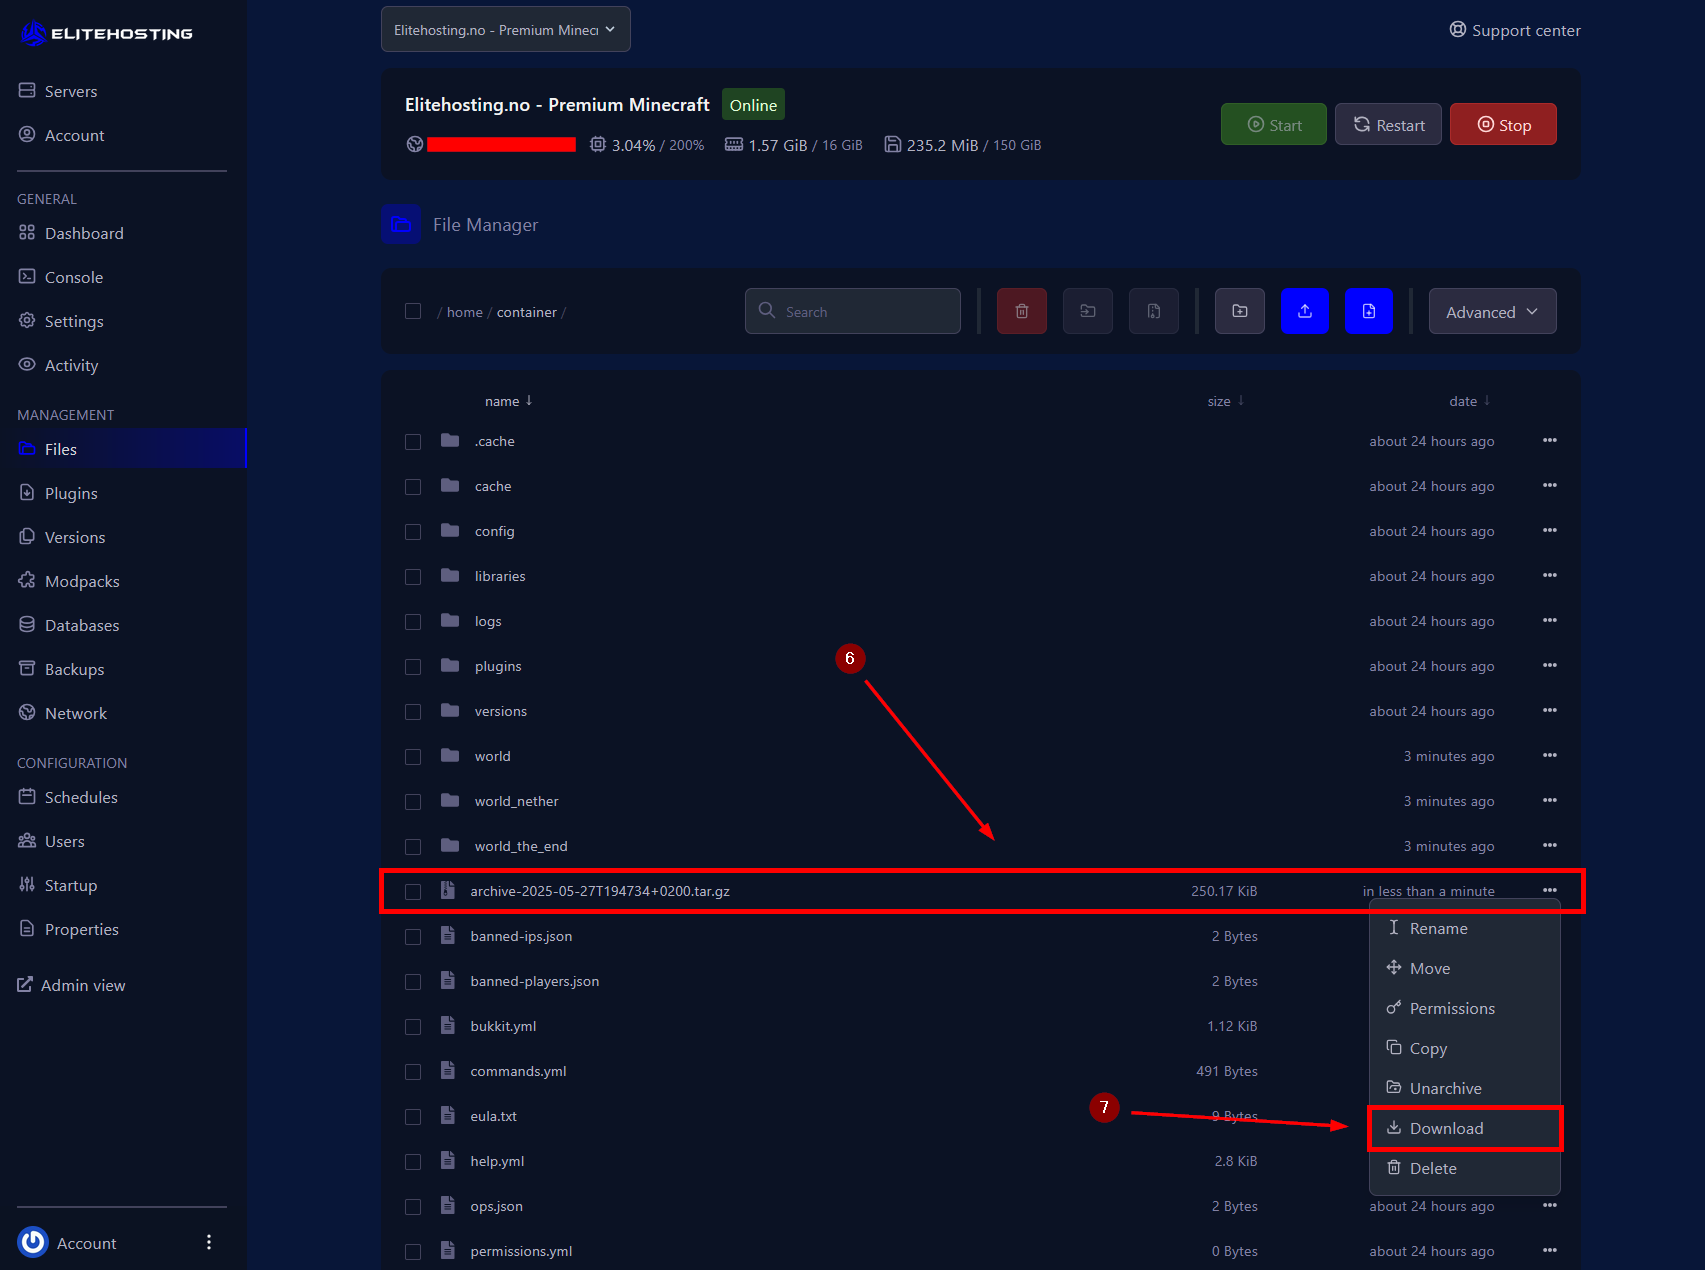Image resolution: width=1705 pixels, height=1270 pixels.
Task: Open the banned-players.json file
Action: [x=535, y=981]
